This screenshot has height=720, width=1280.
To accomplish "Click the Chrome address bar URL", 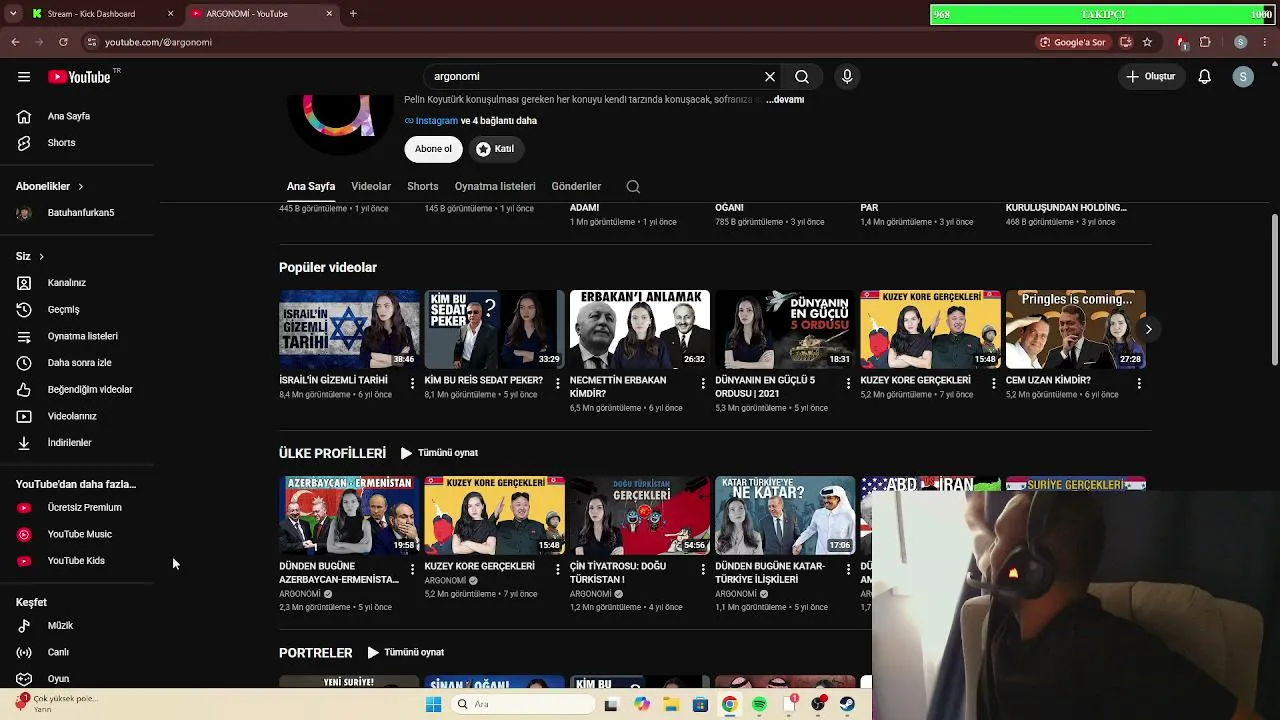I will point(158,42).
